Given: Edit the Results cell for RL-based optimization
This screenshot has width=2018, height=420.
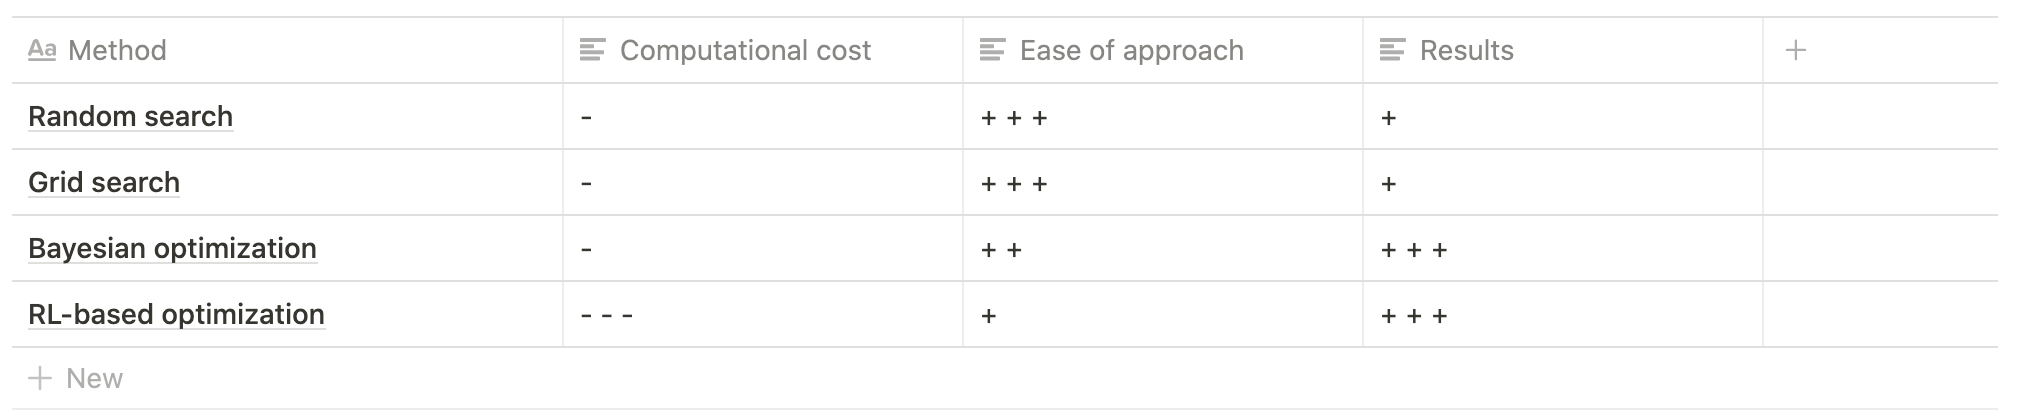Looking at the screenshot, I should pos(1563,315).
